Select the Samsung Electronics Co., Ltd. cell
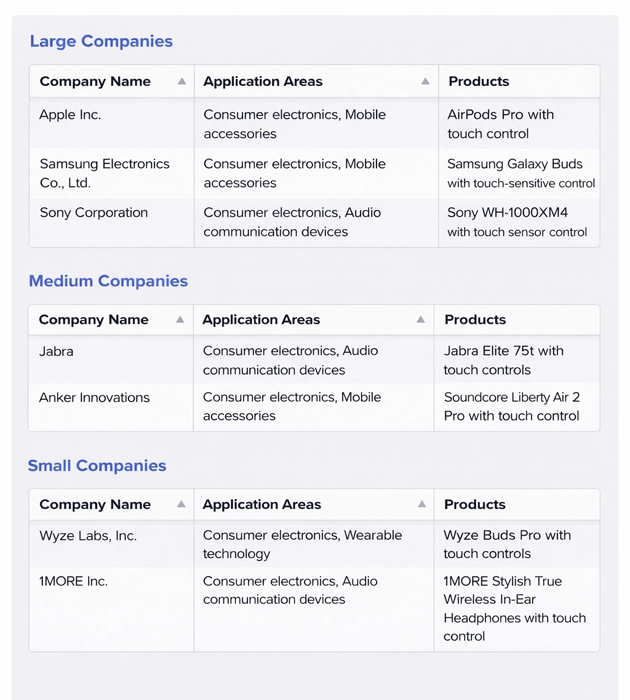 105,173
